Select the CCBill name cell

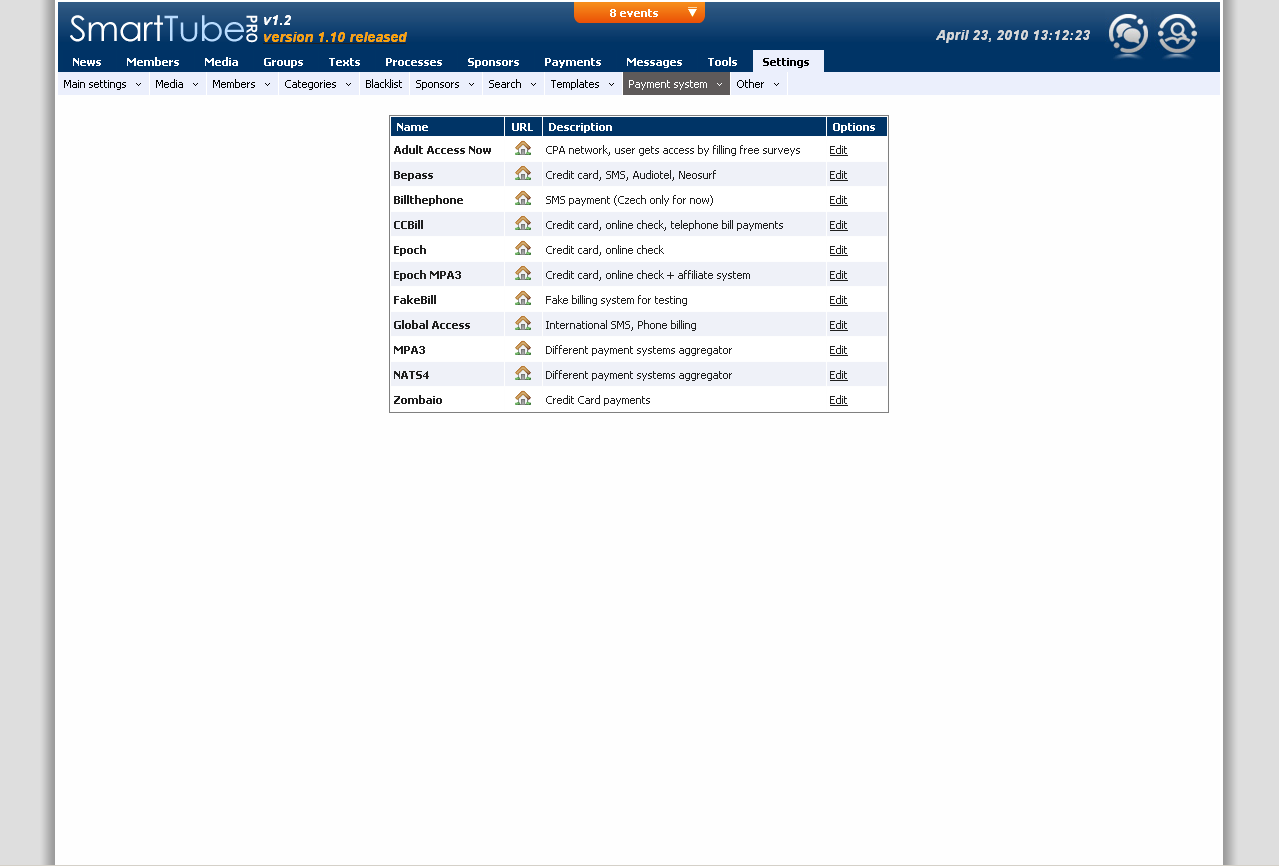point(447,225)
